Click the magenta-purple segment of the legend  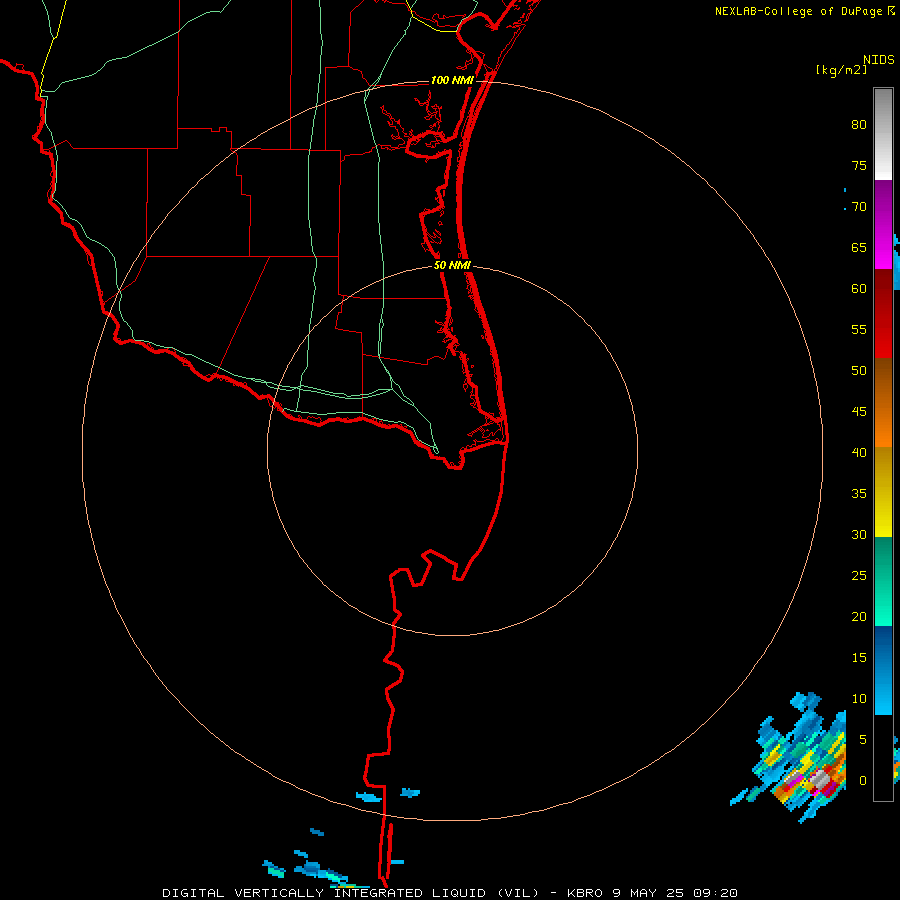tap(883, 224)
